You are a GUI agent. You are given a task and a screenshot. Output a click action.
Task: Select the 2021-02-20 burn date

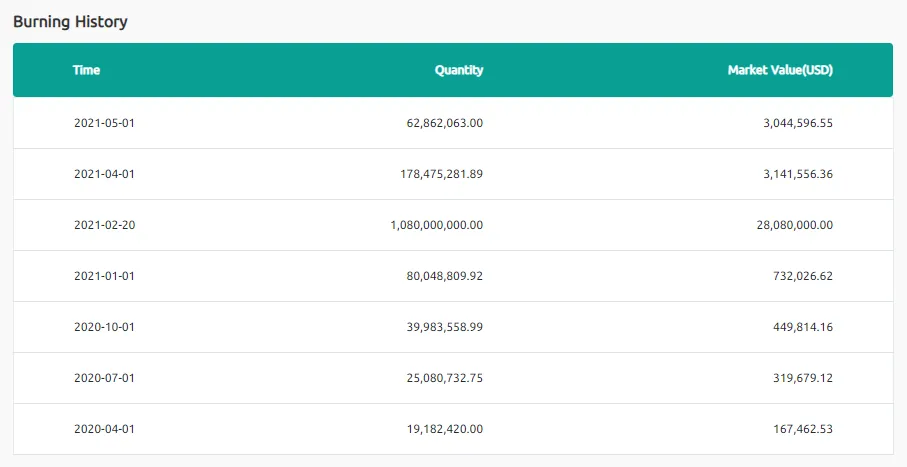point(105,225)
